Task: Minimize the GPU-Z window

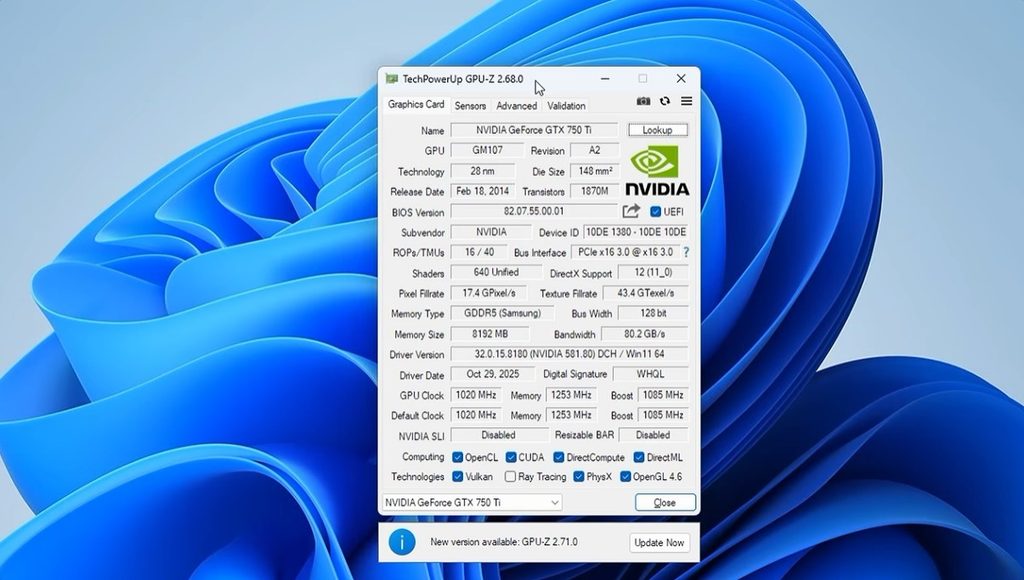Action: 605,78
